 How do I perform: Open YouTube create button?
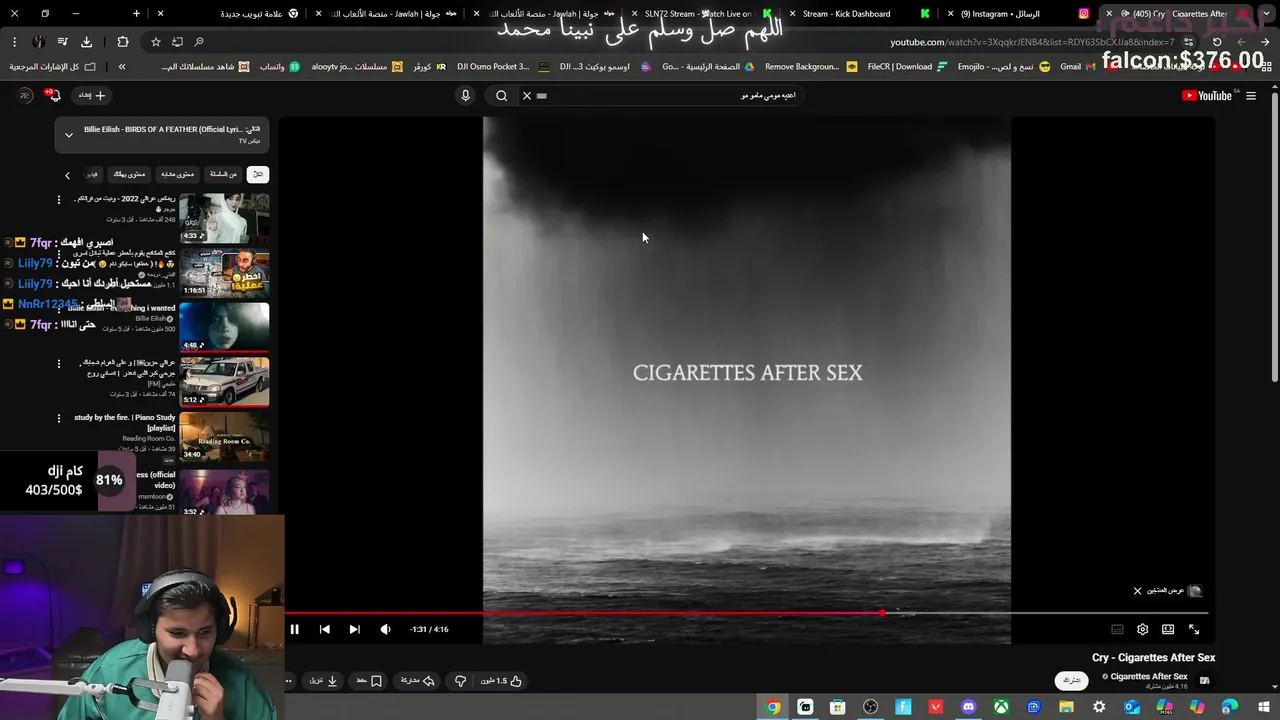[x=93, y=95]
